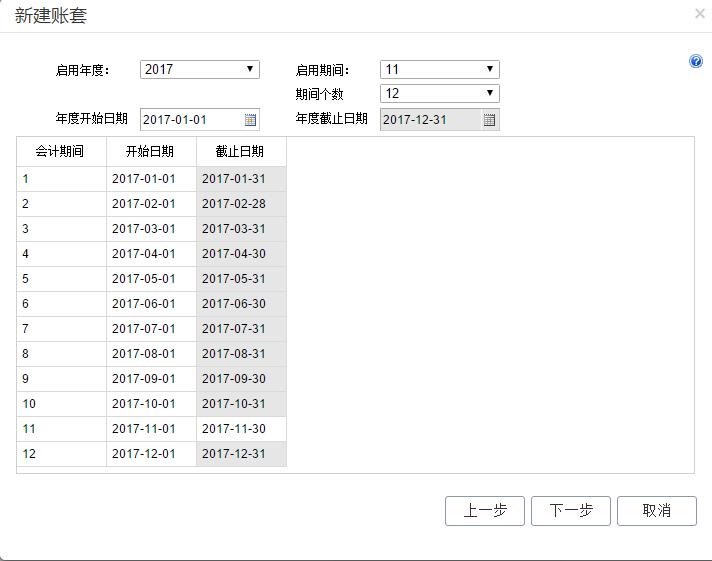712x561 pixels.
Task: Select start date cell 2017-10-01
Action: tap(151, 404)
